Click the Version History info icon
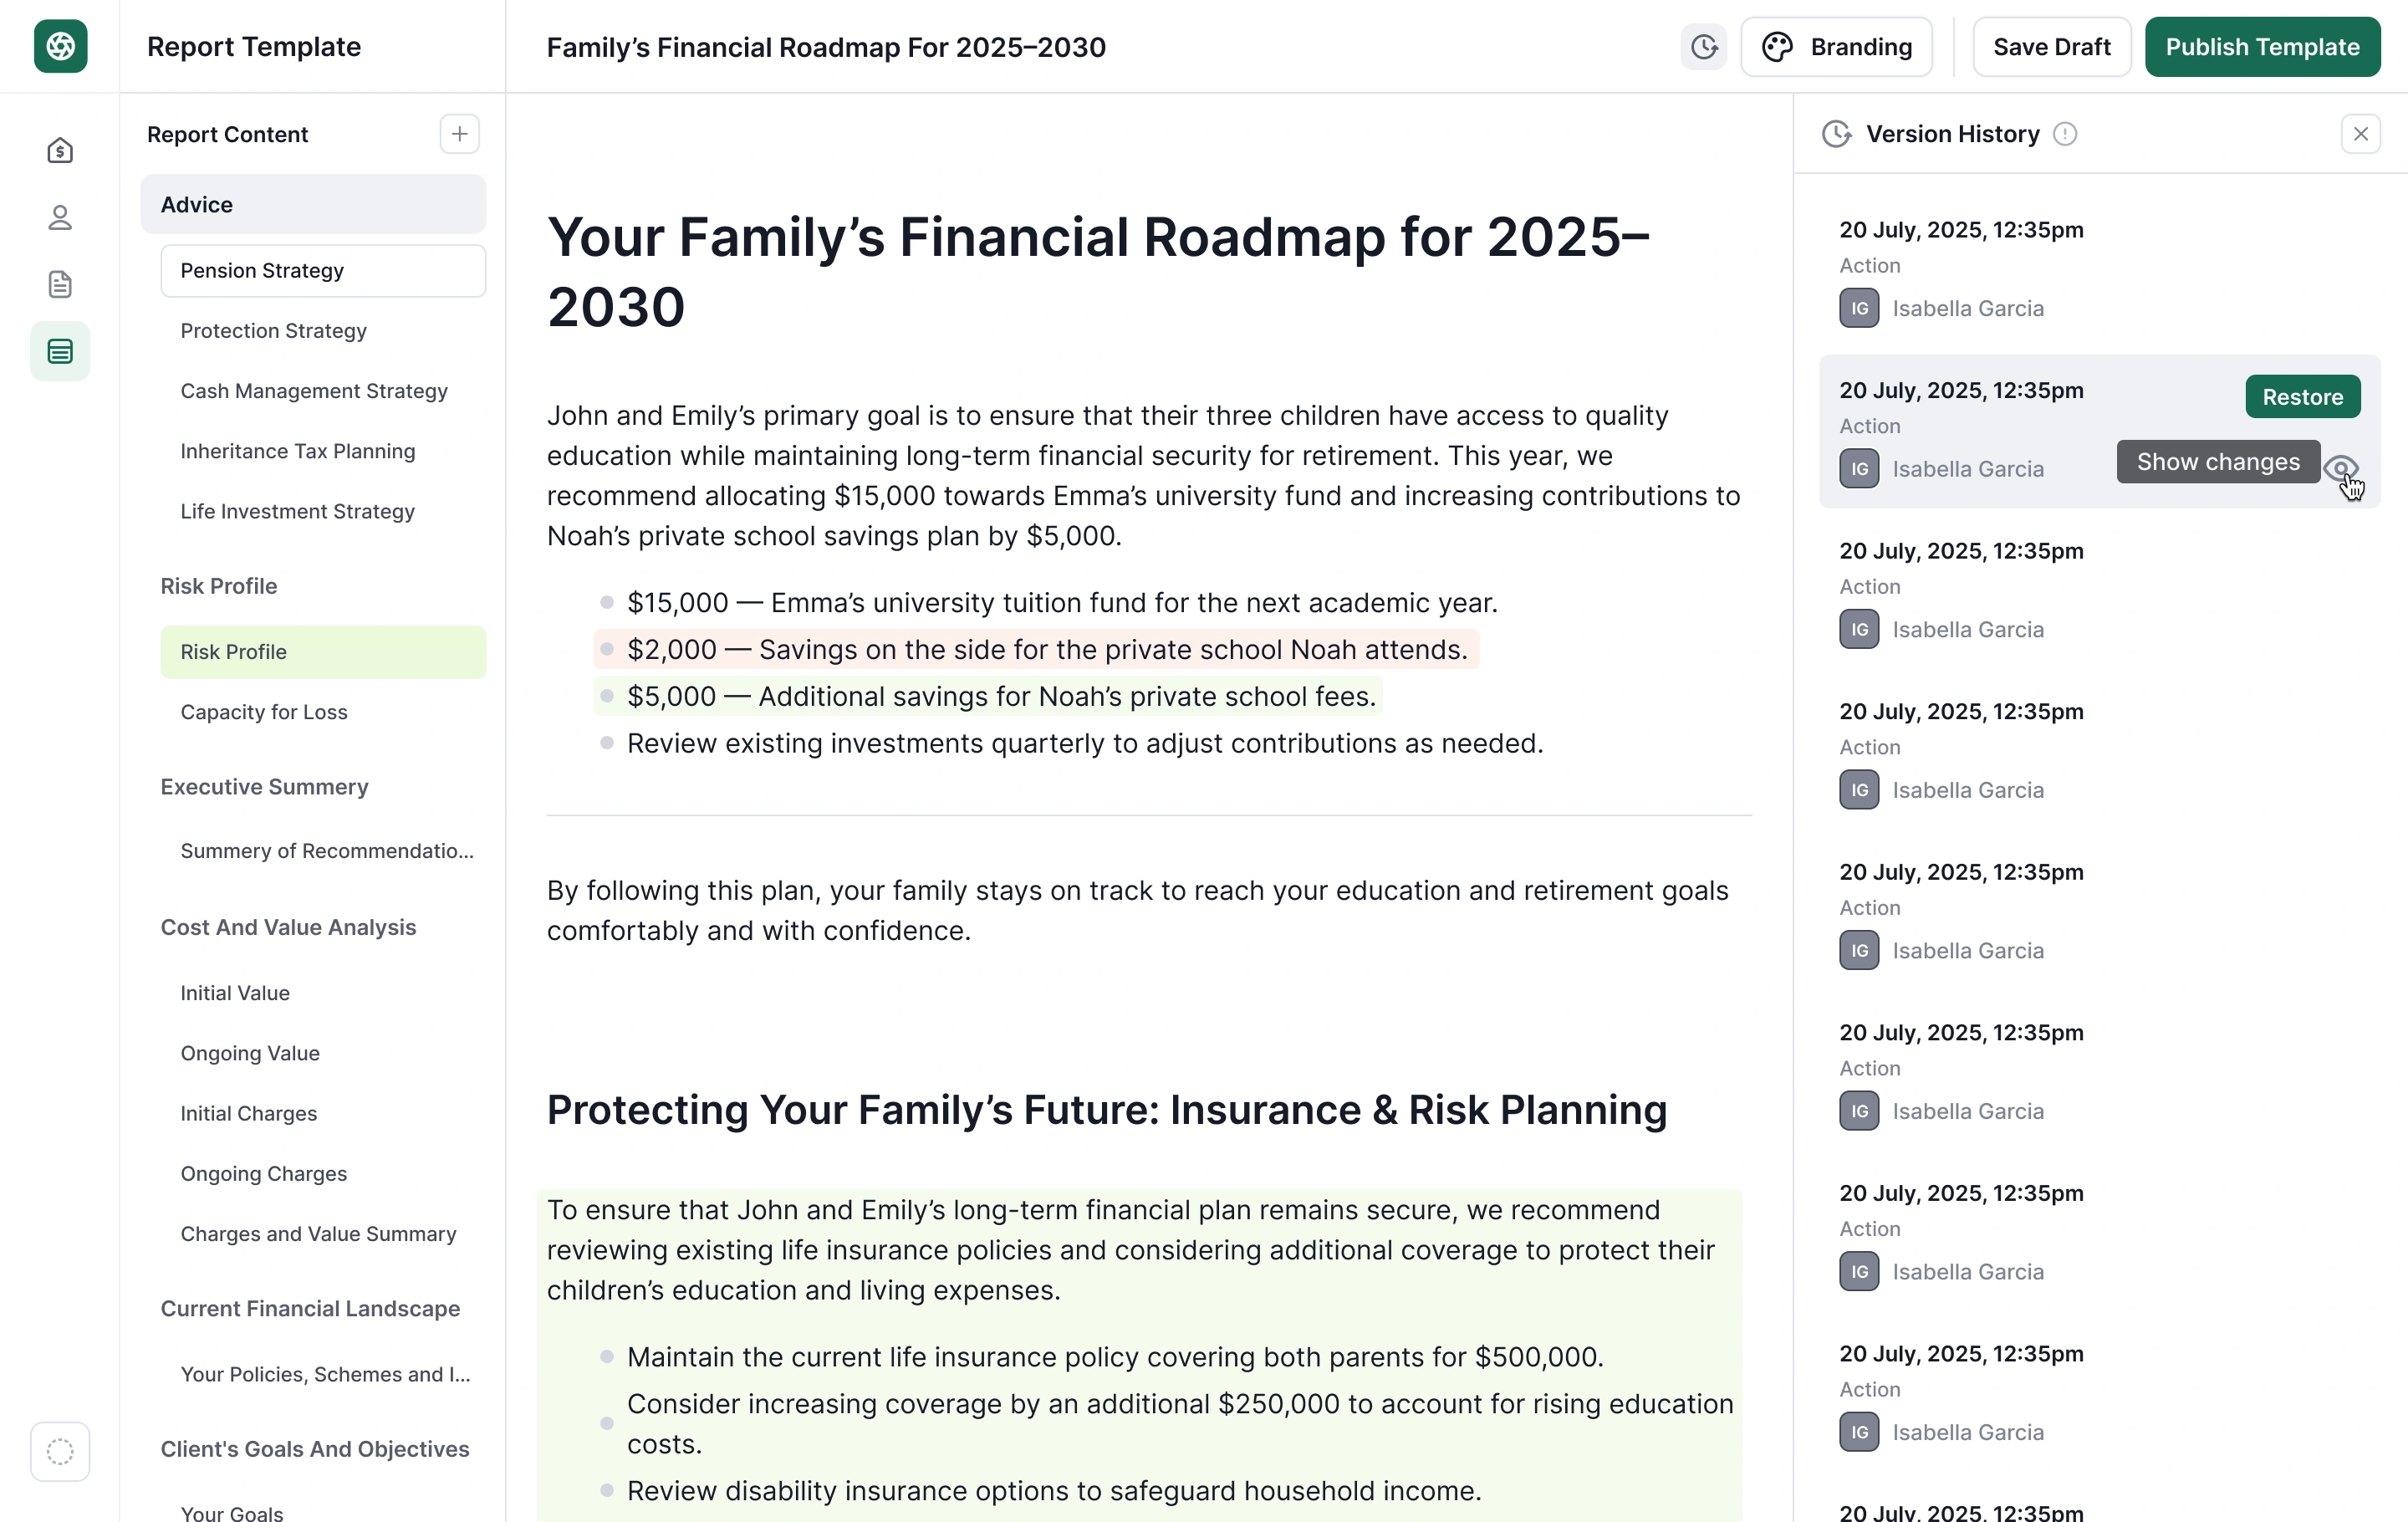2408x1522 pixels. pos(2065,134)
